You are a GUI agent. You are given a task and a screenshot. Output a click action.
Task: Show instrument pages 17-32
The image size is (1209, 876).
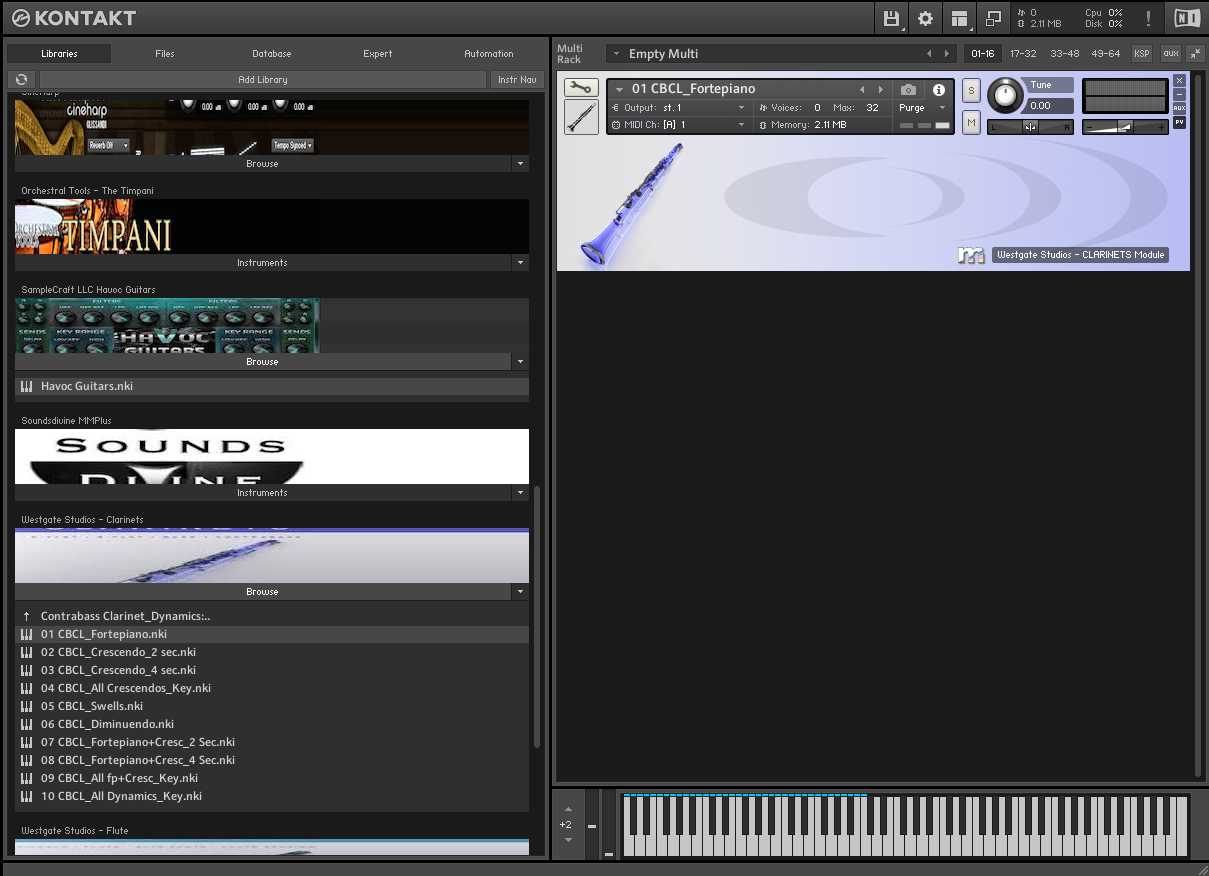point(1023,53)
